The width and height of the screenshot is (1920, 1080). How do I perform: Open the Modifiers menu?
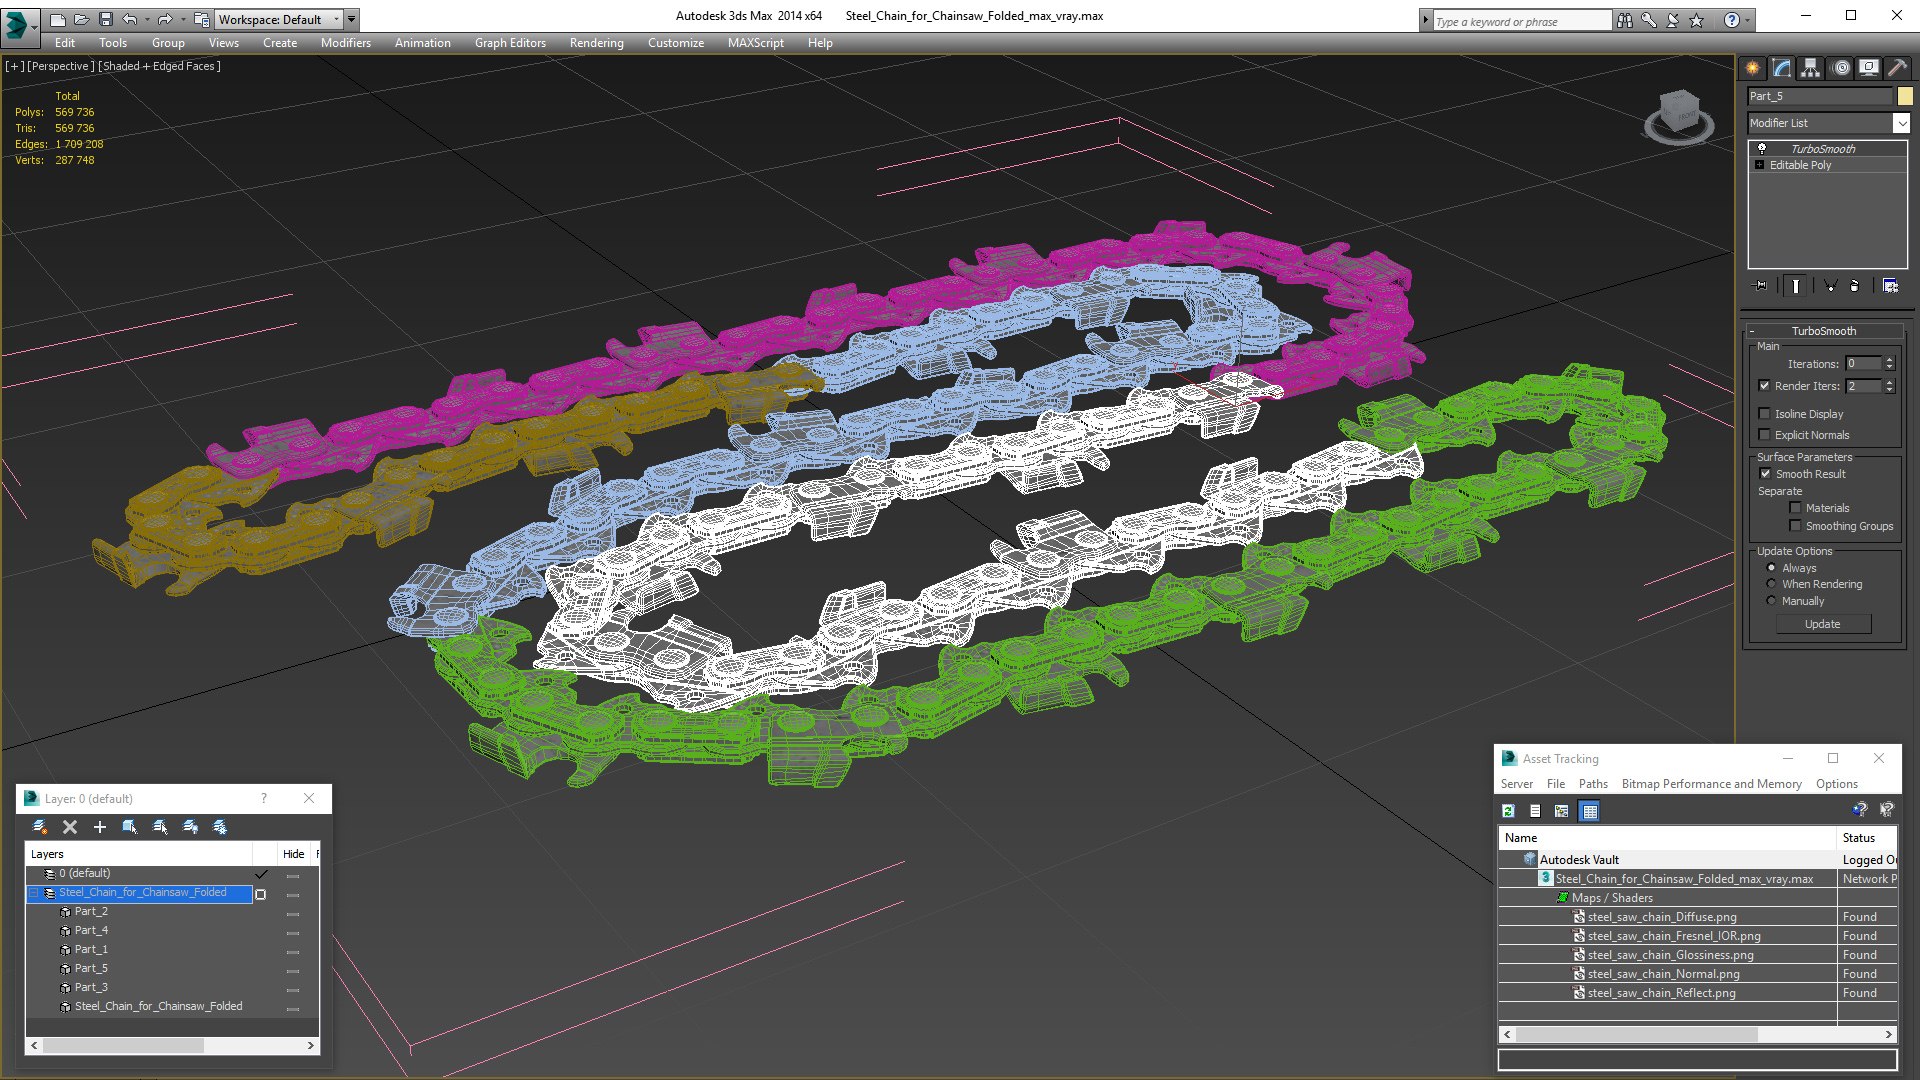pyautogui.click(x=345, y=43)
